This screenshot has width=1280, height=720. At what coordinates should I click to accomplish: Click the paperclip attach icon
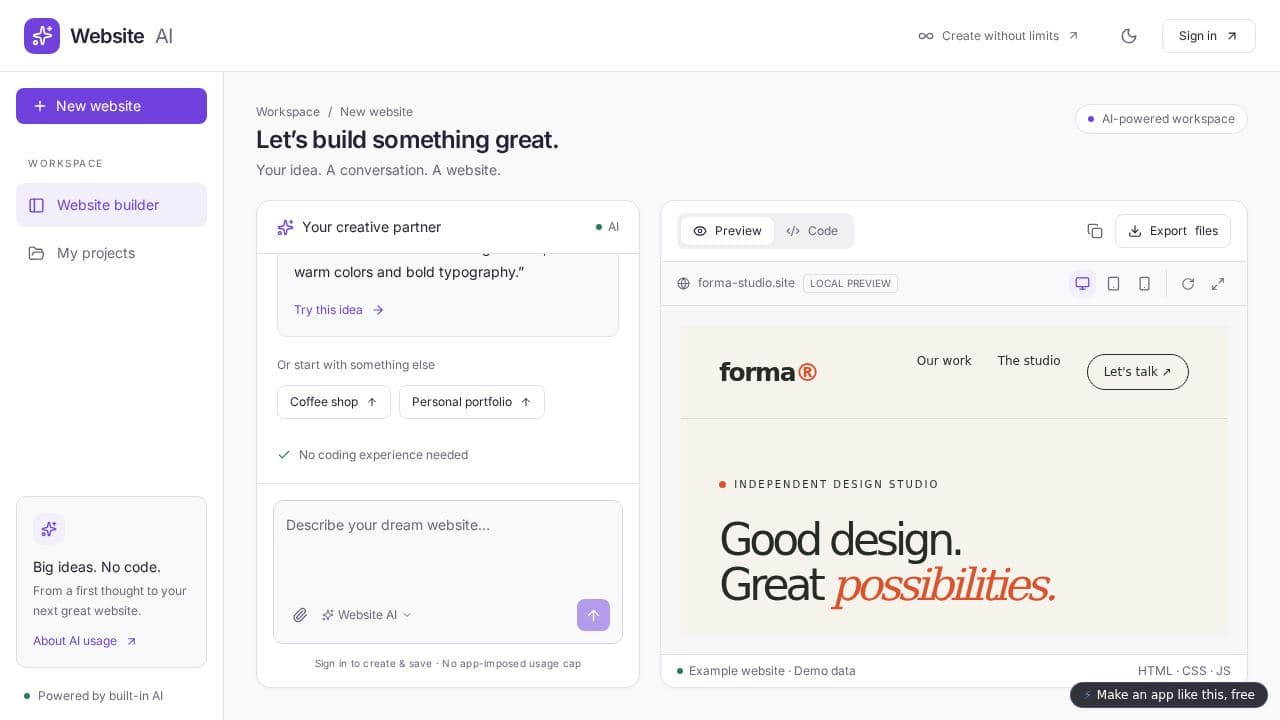coord(300,615)
